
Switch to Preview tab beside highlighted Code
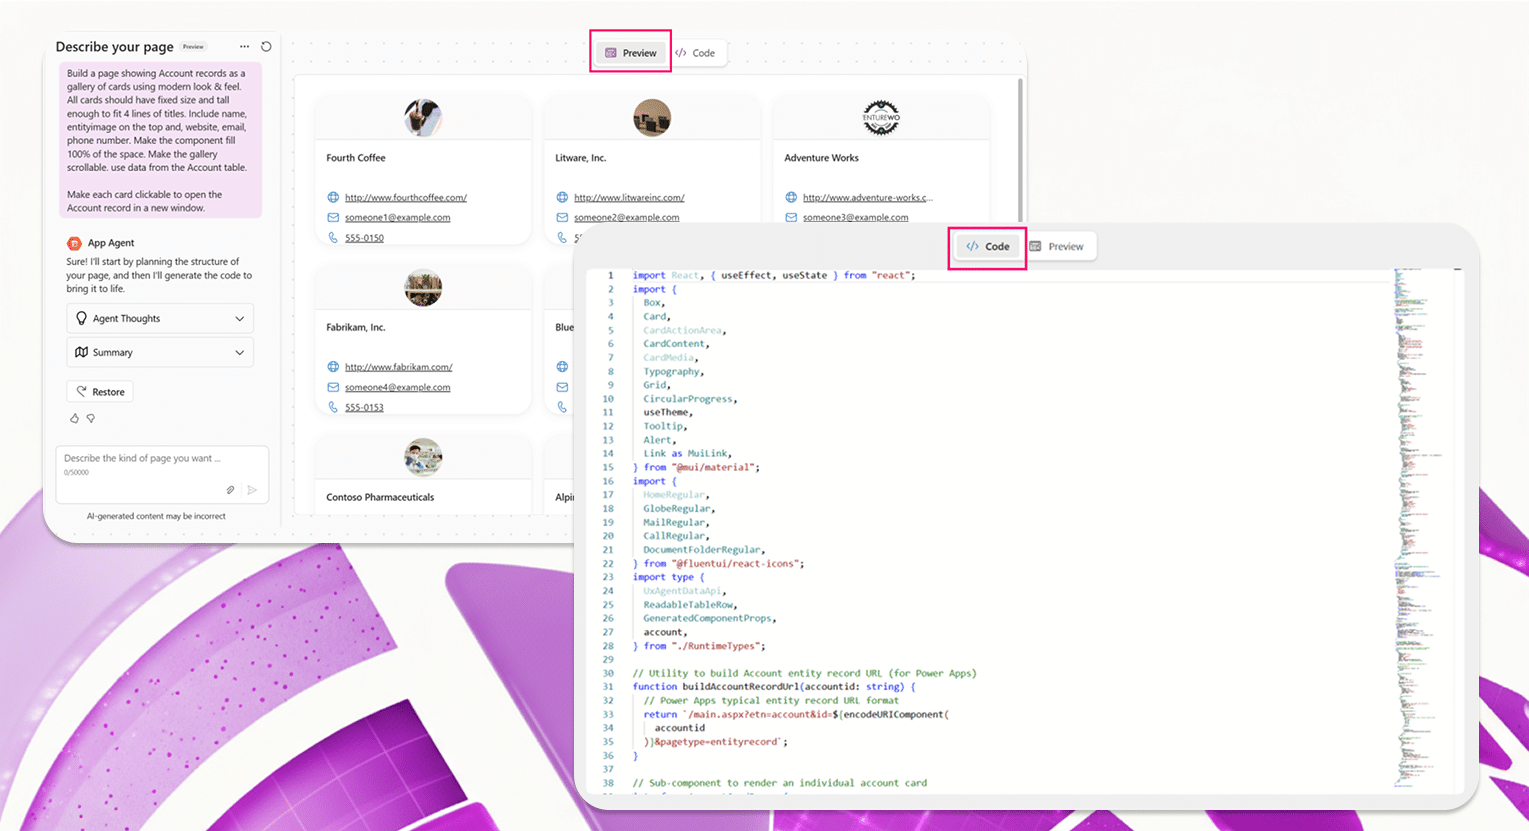click(x=1058, y=247)
